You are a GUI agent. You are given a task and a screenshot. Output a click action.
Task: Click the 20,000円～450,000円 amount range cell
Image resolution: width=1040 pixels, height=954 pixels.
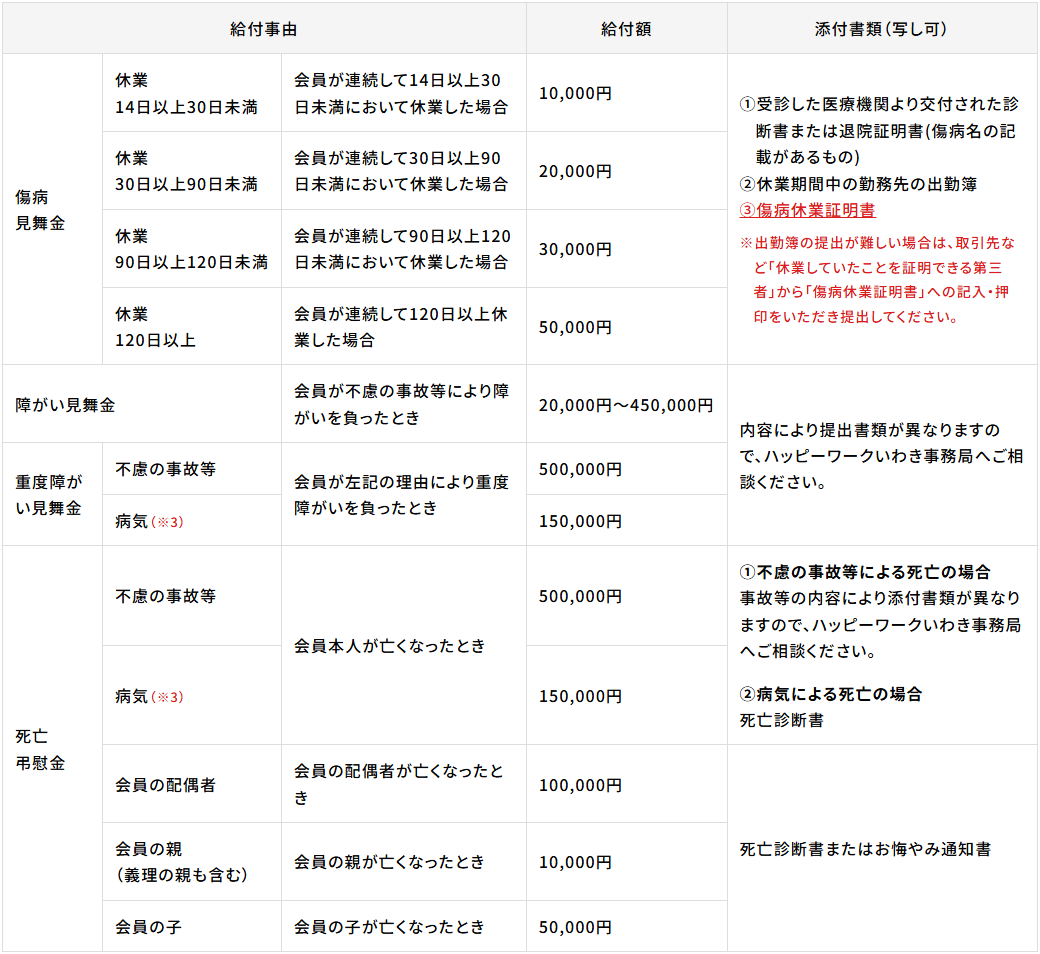coord(625,404)
